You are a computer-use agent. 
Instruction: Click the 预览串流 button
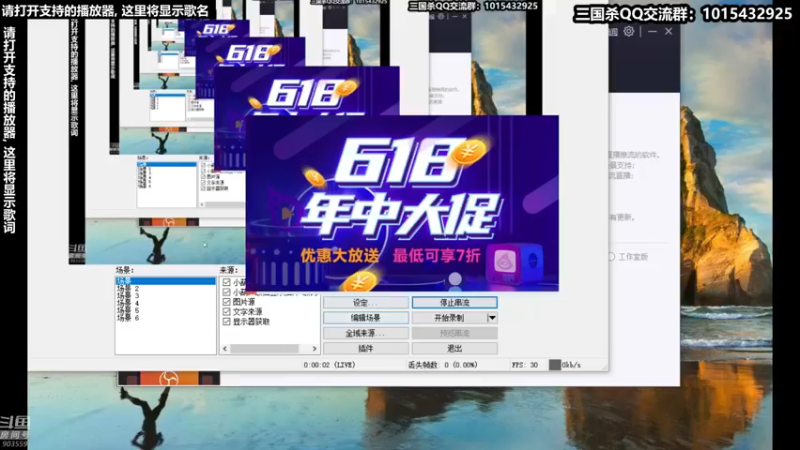pyautogui.click(x=455, y=333)
